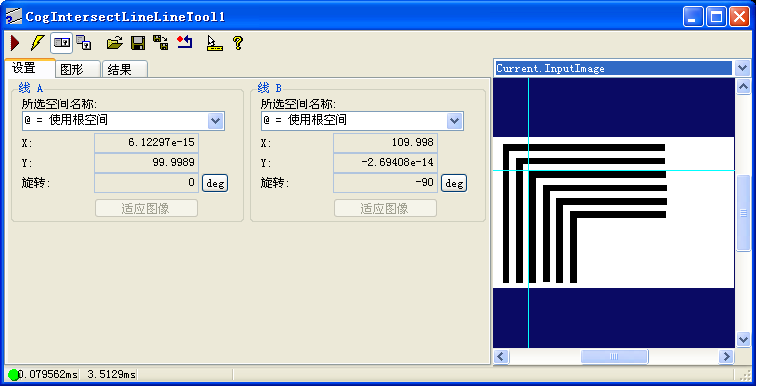This screenshot has height=392, width=760.
Task: Expand the line B space name dropdown
Action: [x=454, y=121]
